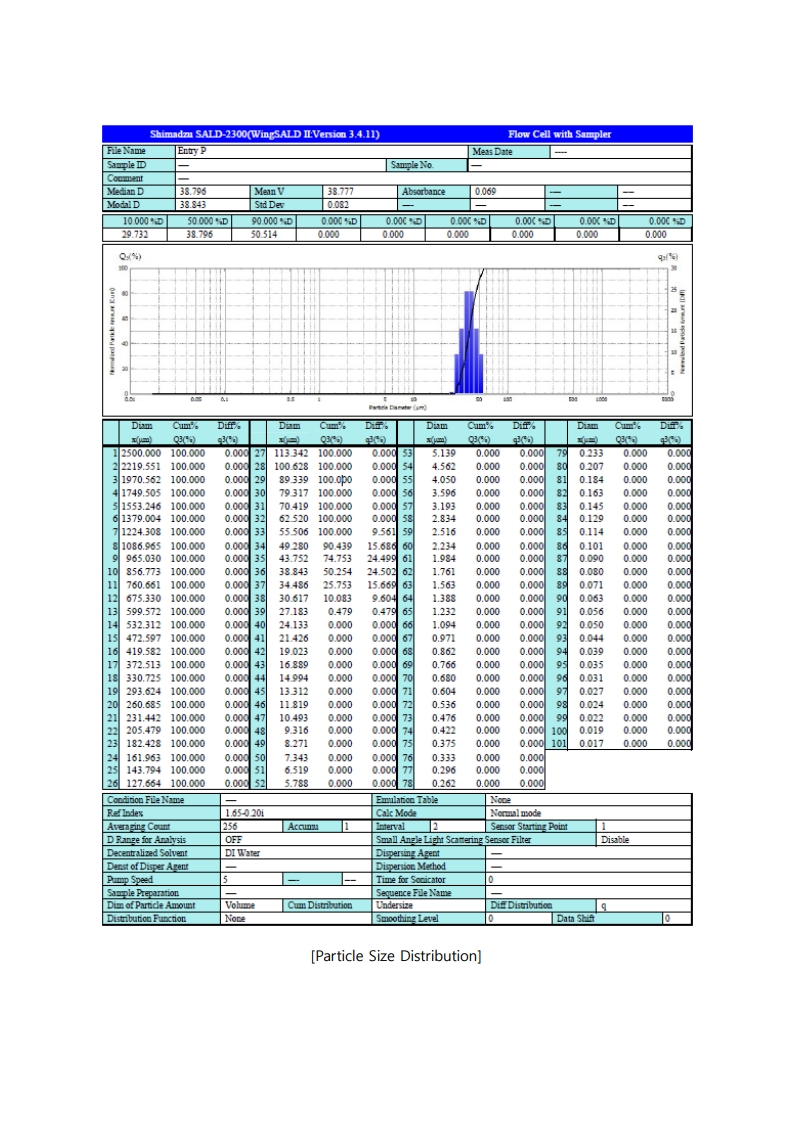Click the 29.732 percentile value
Image resolution: width=793 pixels, height=1122 pixels.
[135, 234]
